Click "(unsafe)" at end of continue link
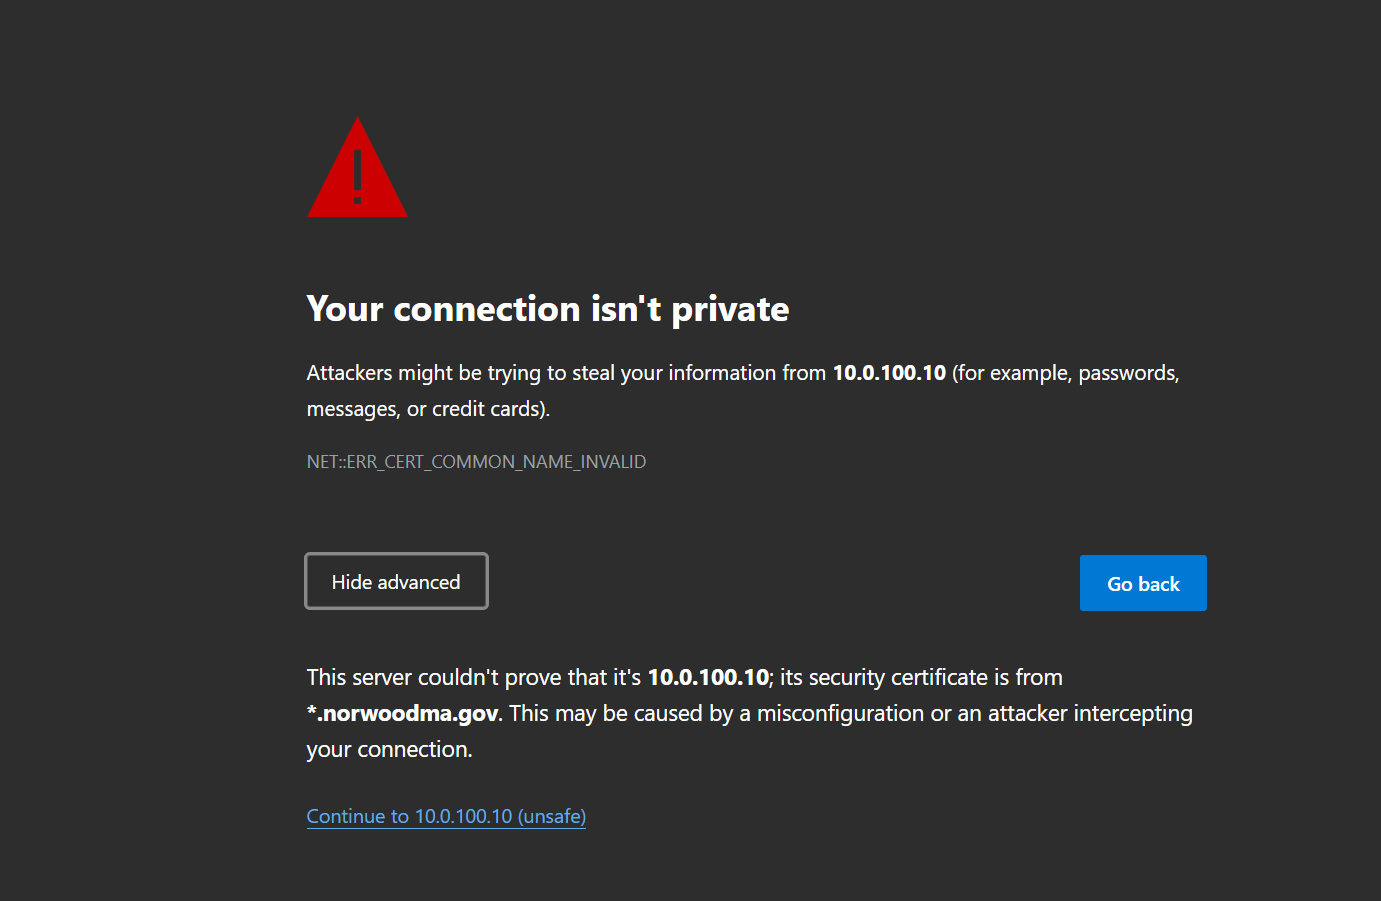 point(551,816)
